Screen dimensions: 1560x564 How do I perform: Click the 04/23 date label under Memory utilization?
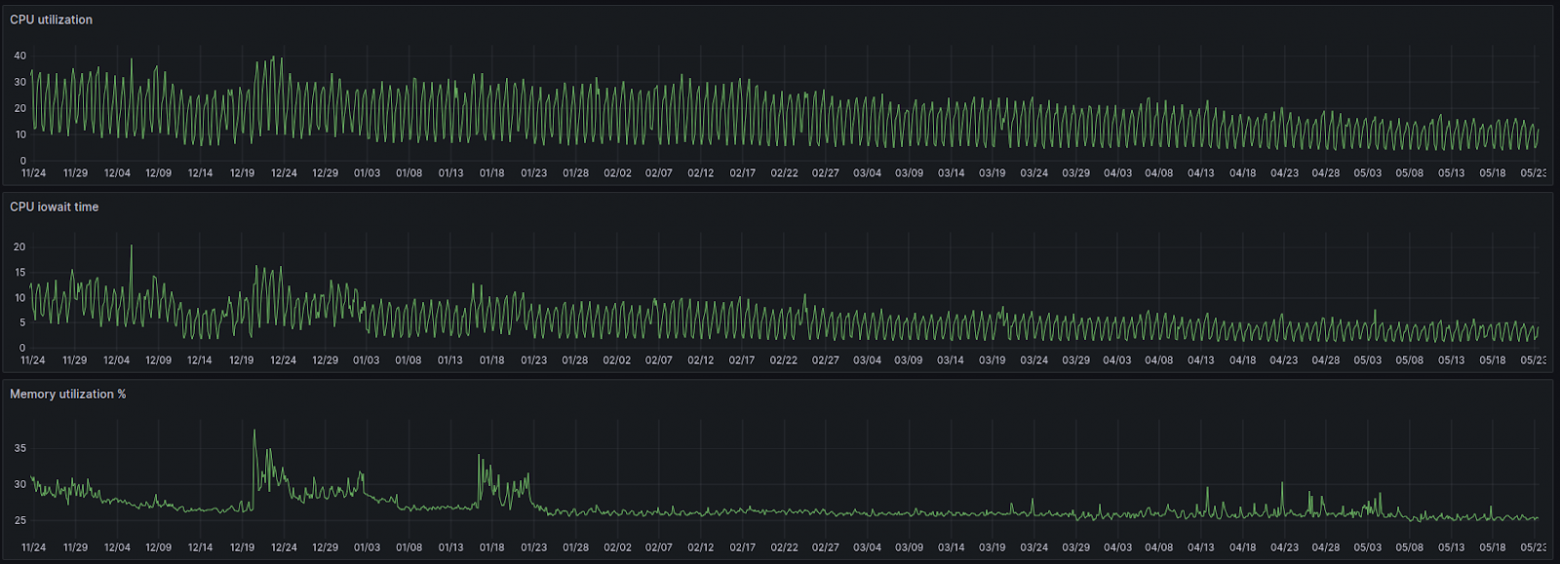[1284, 547]
